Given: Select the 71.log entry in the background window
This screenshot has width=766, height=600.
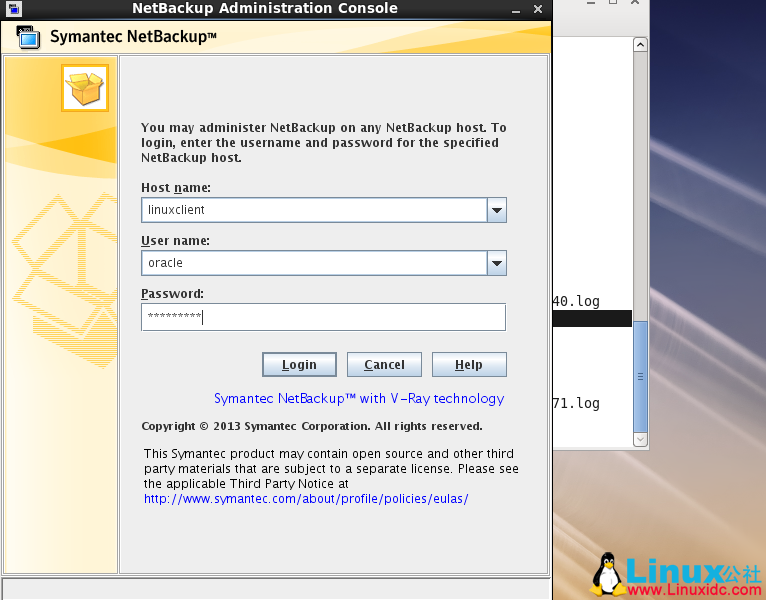Looking at the screenshot, I should point(576,403).
